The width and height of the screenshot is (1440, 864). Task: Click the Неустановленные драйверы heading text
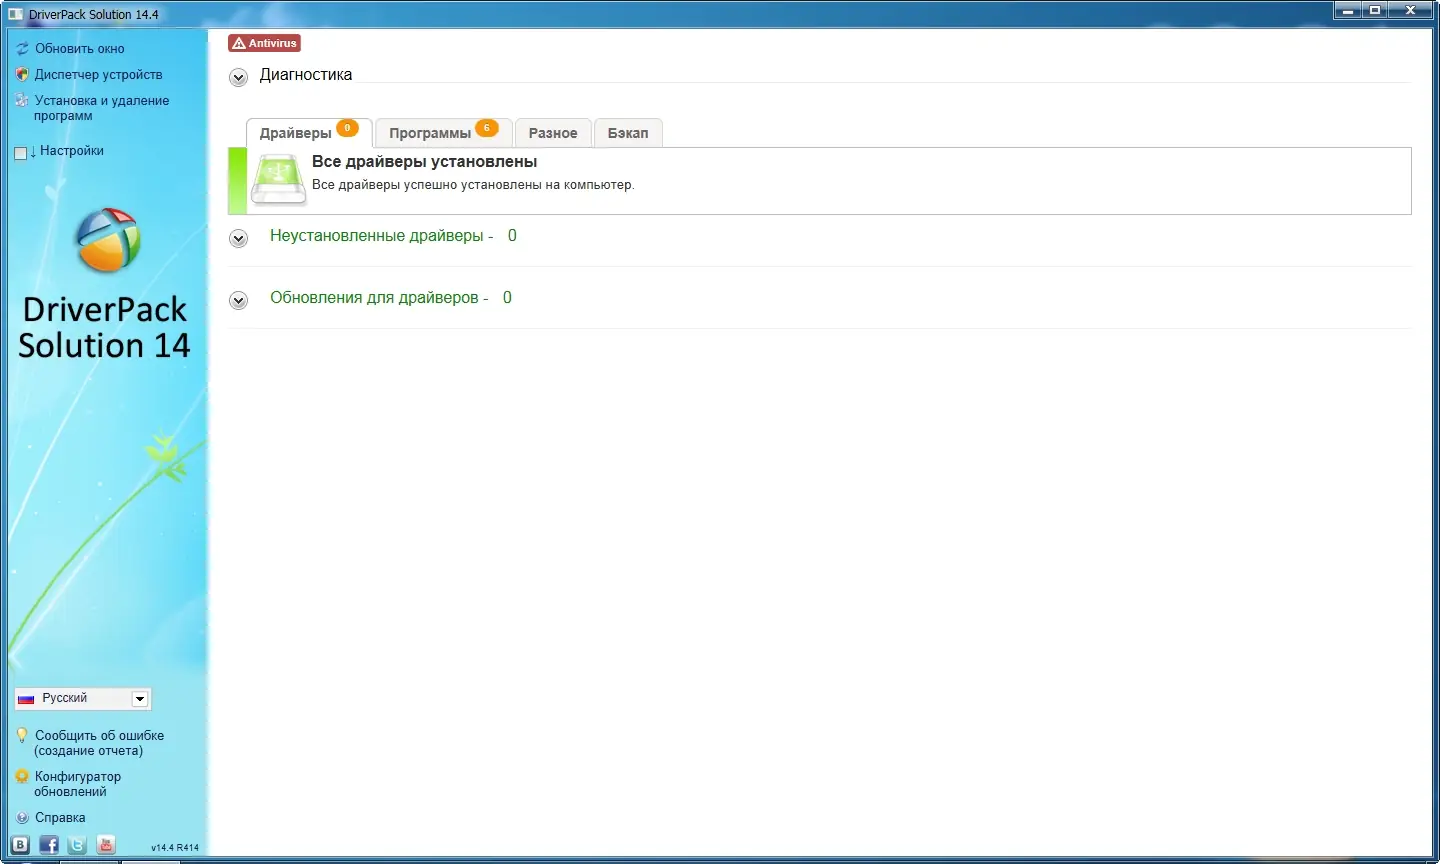coord(381,236)
